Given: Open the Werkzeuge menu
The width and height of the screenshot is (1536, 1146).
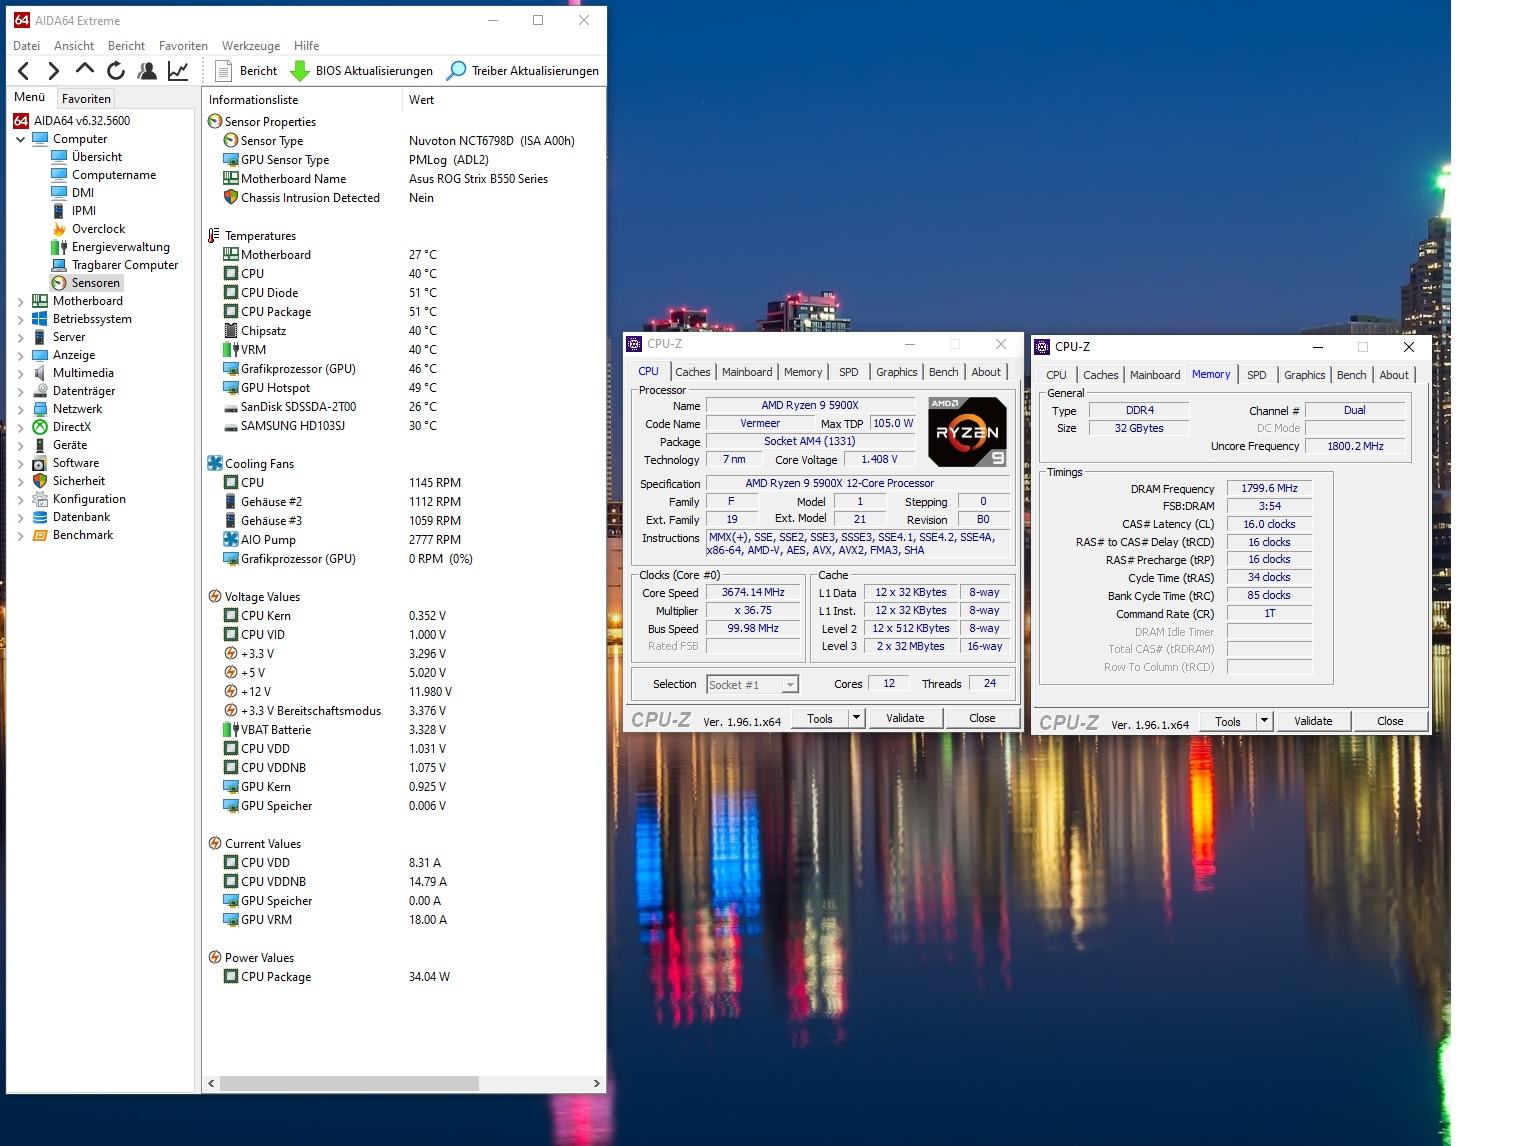Looking at the screenshot, I should 250,46.
